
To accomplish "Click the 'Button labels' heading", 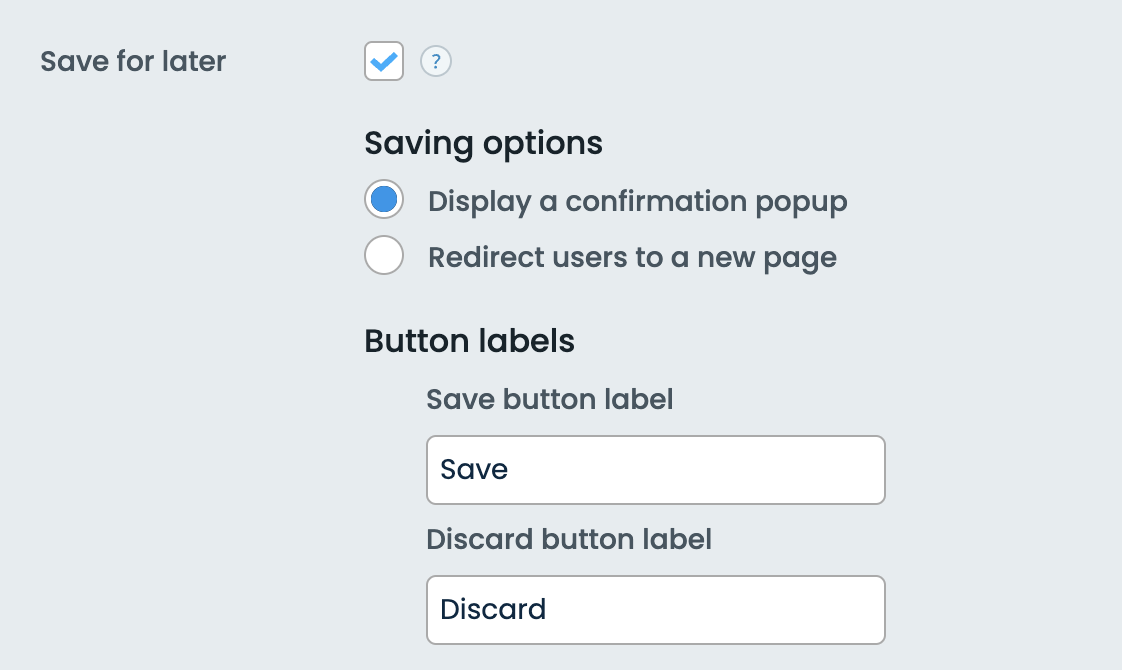I will pos(469,341).
